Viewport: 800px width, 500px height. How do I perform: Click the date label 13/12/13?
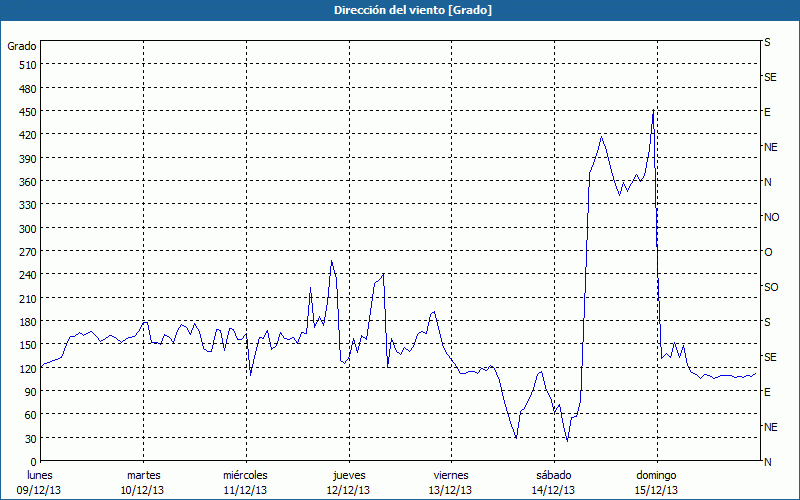click(451, 490)
